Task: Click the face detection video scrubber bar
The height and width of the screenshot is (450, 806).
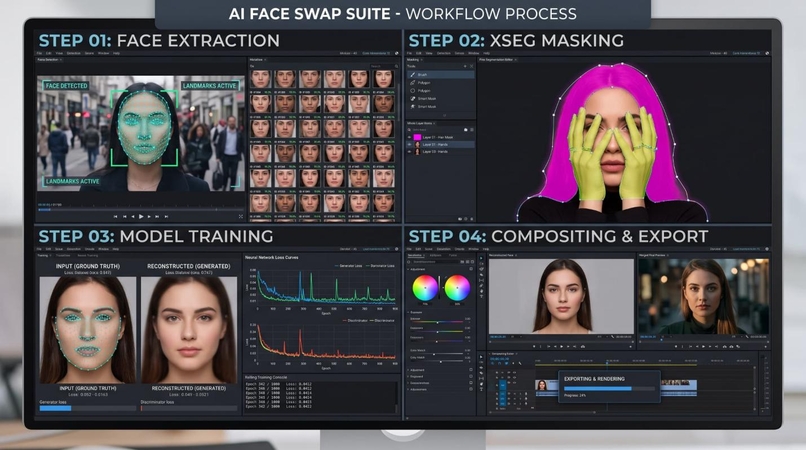Action: click(x=140, y=210)
